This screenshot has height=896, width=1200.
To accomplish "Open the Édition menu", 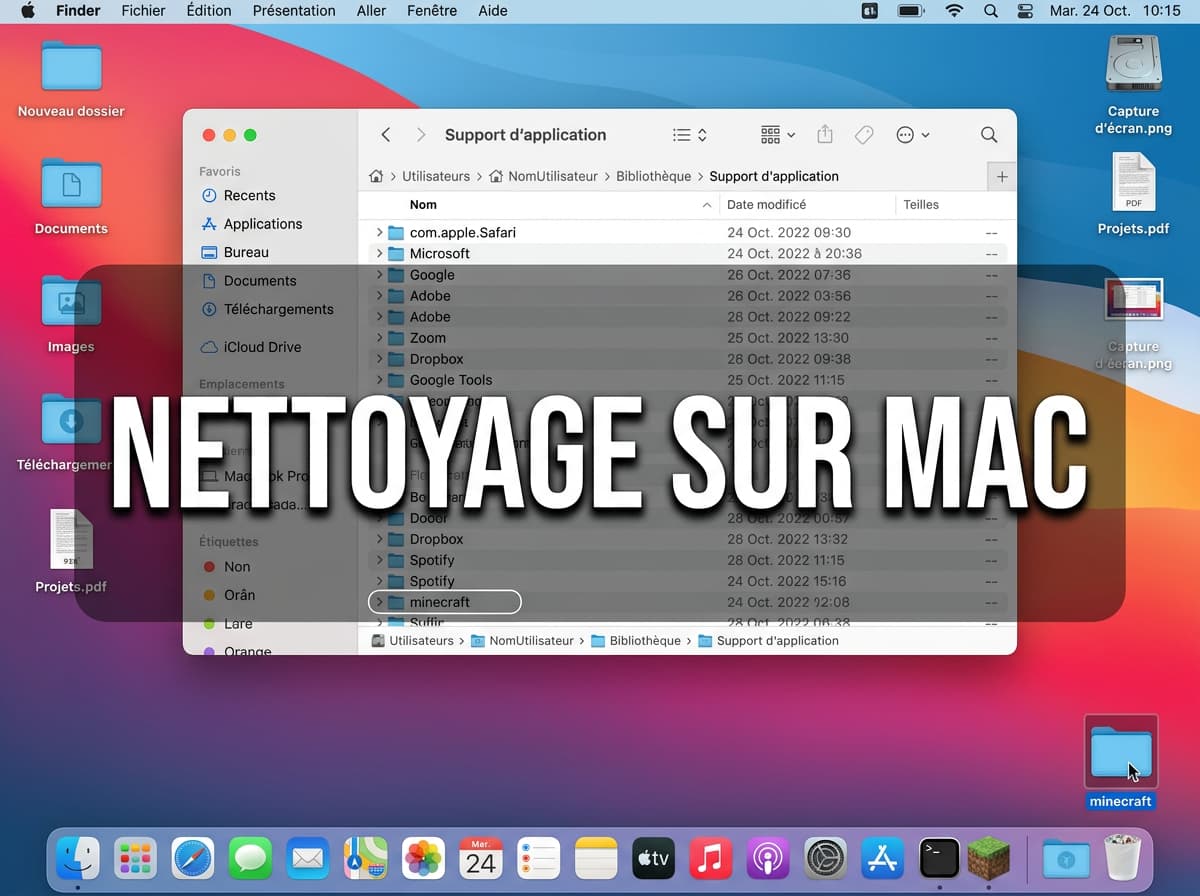I will point(209,11).
